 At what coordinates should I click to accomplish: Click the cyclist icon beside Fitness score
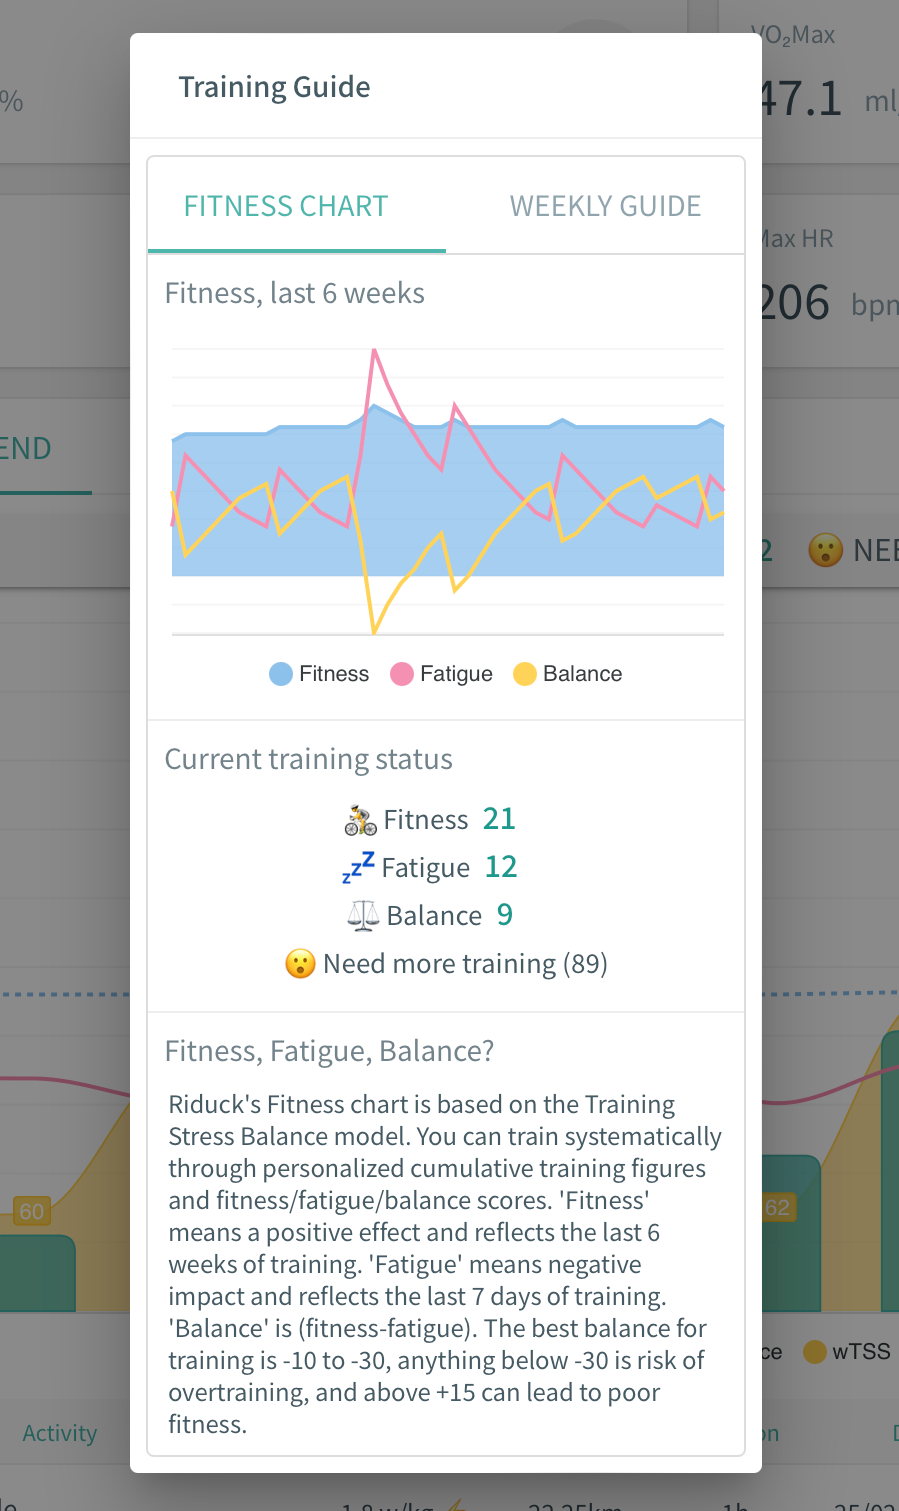361,820
